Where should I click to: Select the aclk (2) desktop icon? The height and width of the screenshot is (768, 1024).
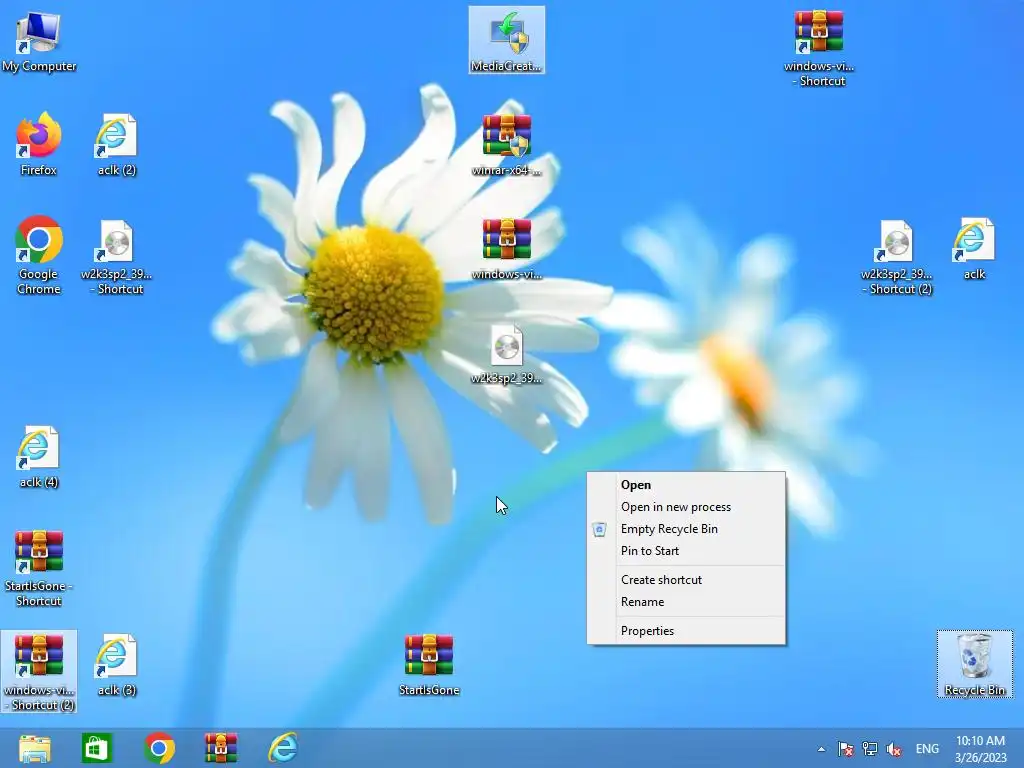(x=116, y=144)
